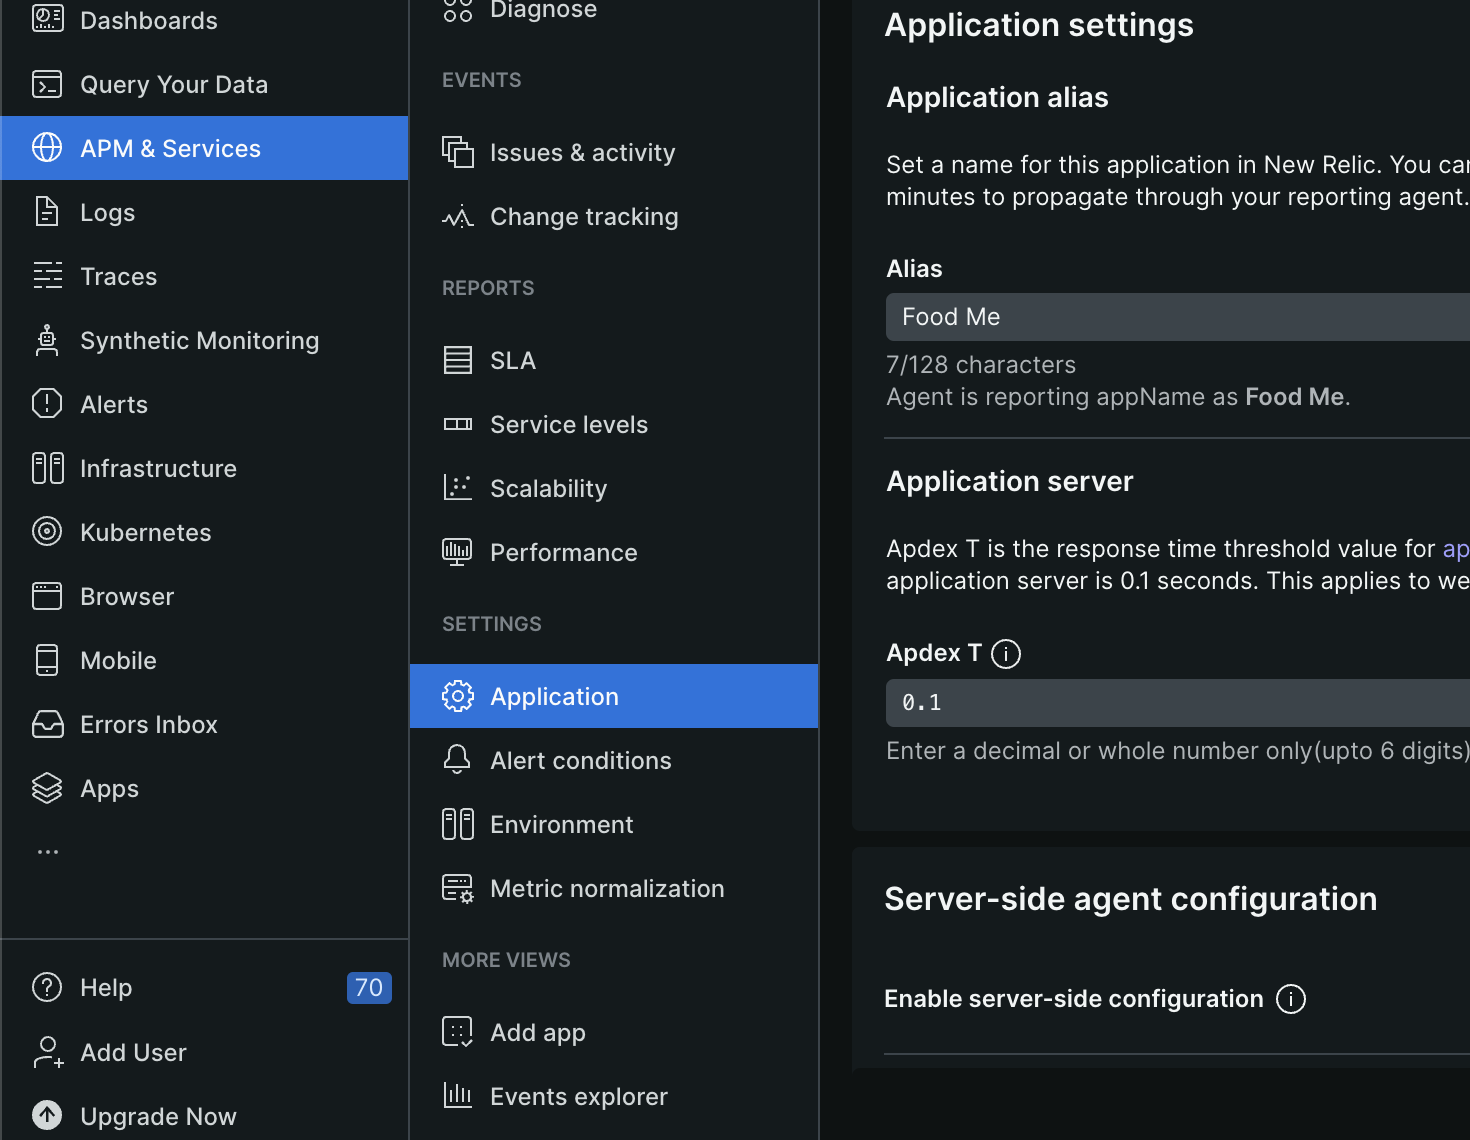Image resolution: width=1470 pixels, height=1140 pixels.
Task: Select Application under Settings
Action: click(x=614, y=696)
